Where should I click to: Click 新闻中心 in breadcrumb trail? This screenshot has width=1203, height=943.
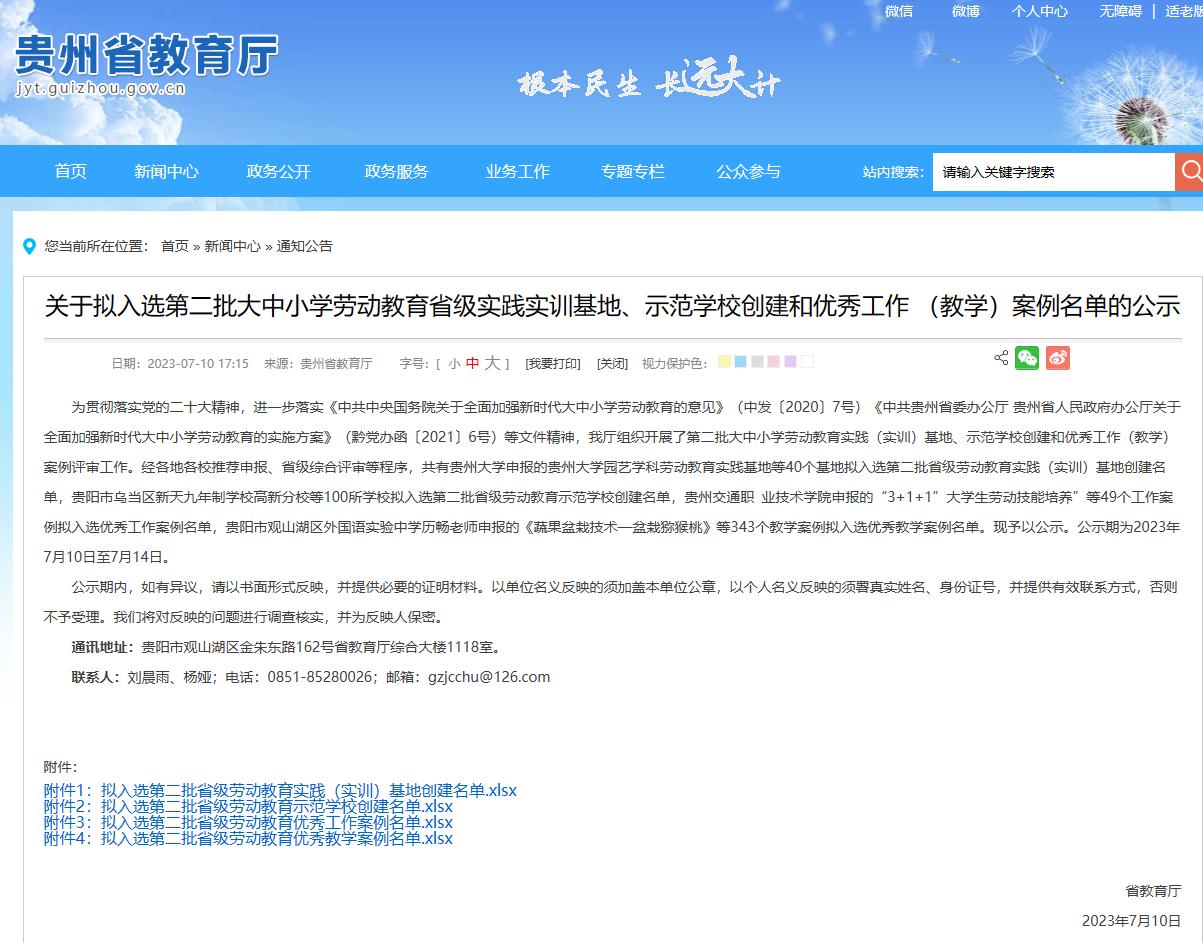233,246
